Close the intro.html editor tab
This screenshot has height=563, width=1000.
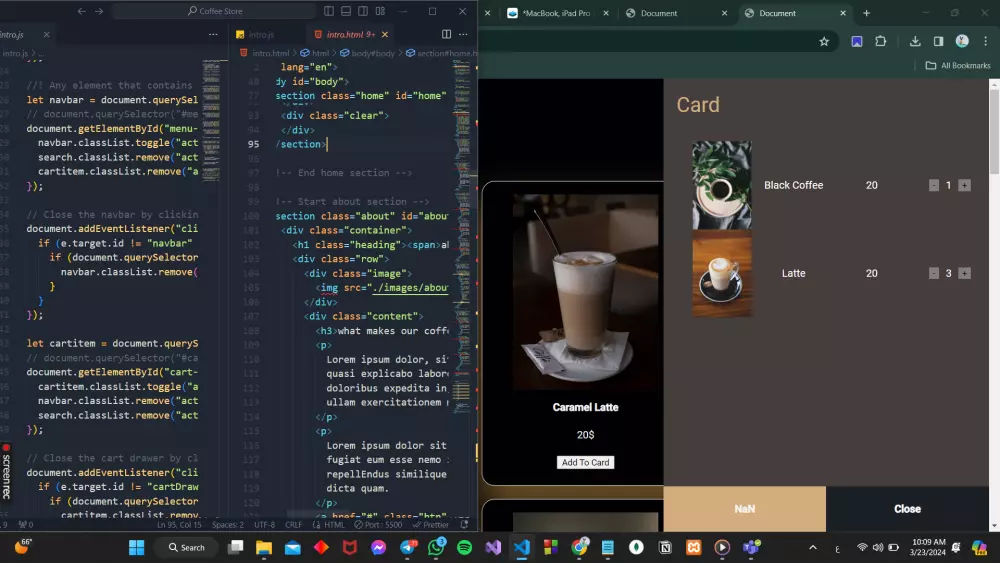tap(385, 34)
